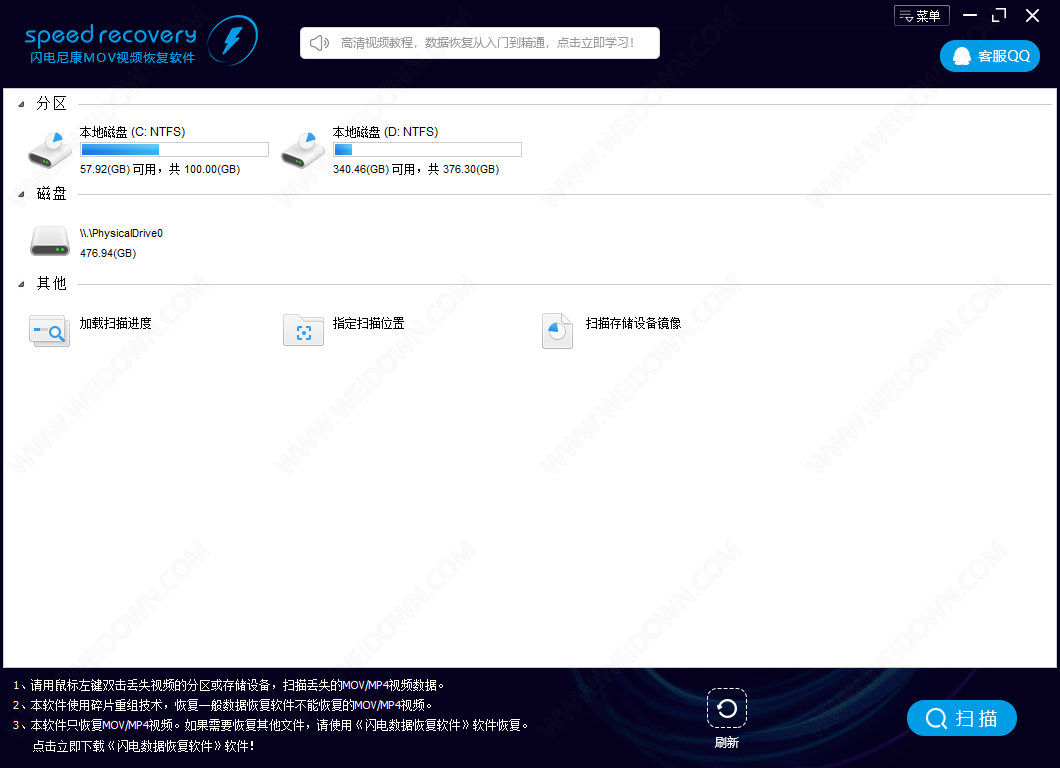This screenshot has width=1060, height=768.
Task: Collapse the 其他 section
Action: coord(21,284)
